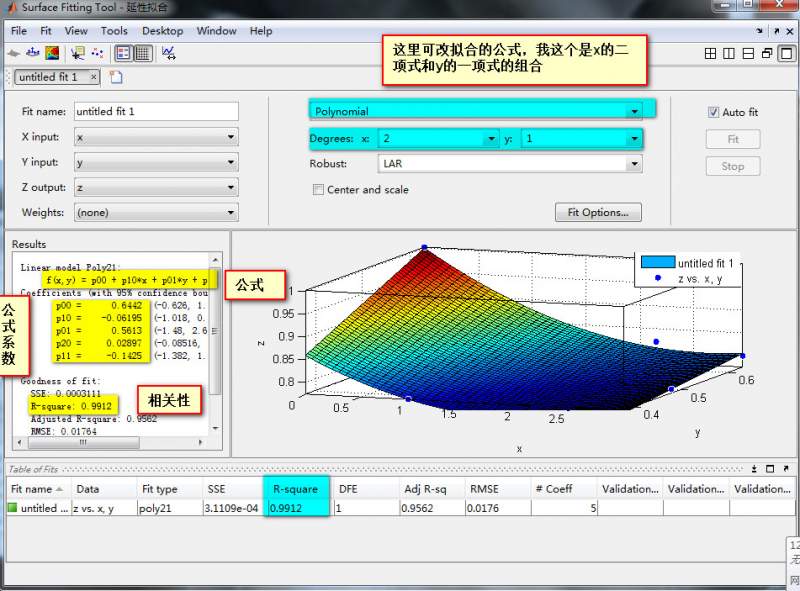Screen dimensions: 800x591
Task: Change the x degree dropdown set to 2
Action: point(439,138)
